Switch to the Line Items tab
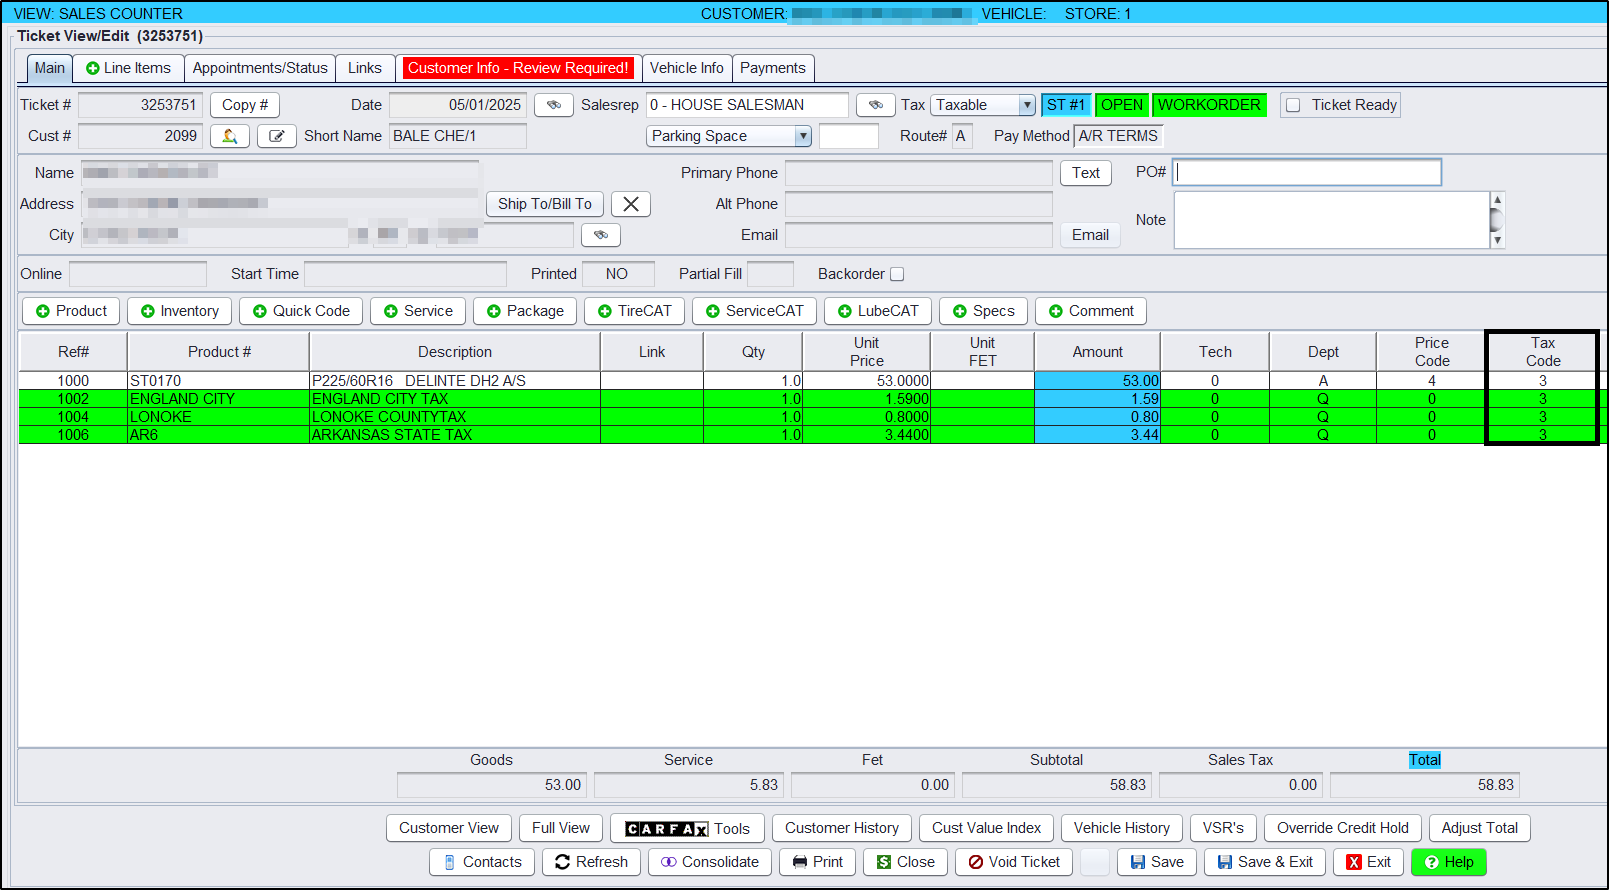1609x890 pixels. (128, 68)
